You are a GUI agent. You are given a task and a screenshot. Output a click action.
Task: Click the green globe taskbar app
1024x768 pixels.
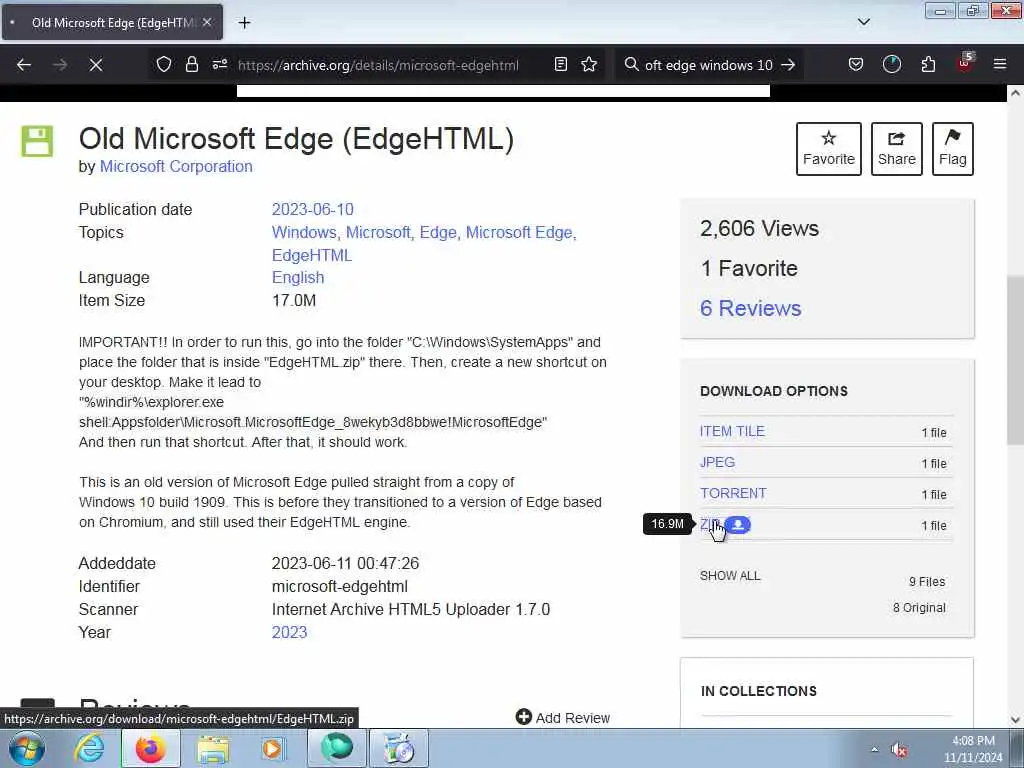[336, 748]
